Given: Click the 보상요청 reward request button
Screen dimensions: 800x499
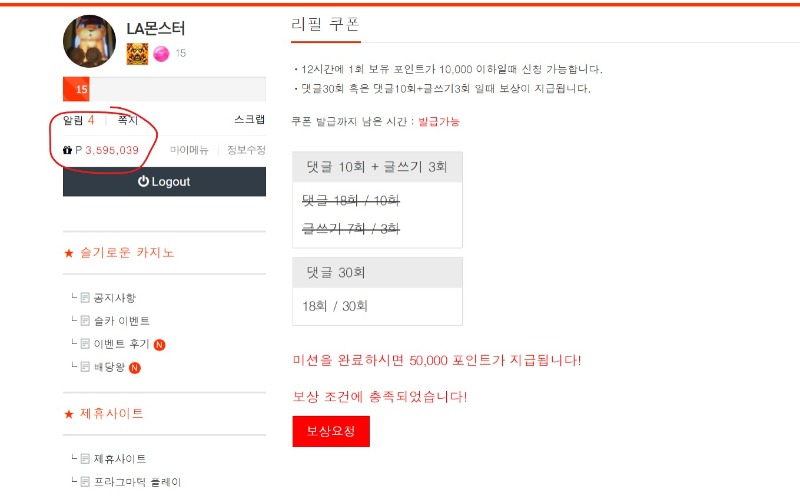Looking at the screenshot, I should pos(331,431).
